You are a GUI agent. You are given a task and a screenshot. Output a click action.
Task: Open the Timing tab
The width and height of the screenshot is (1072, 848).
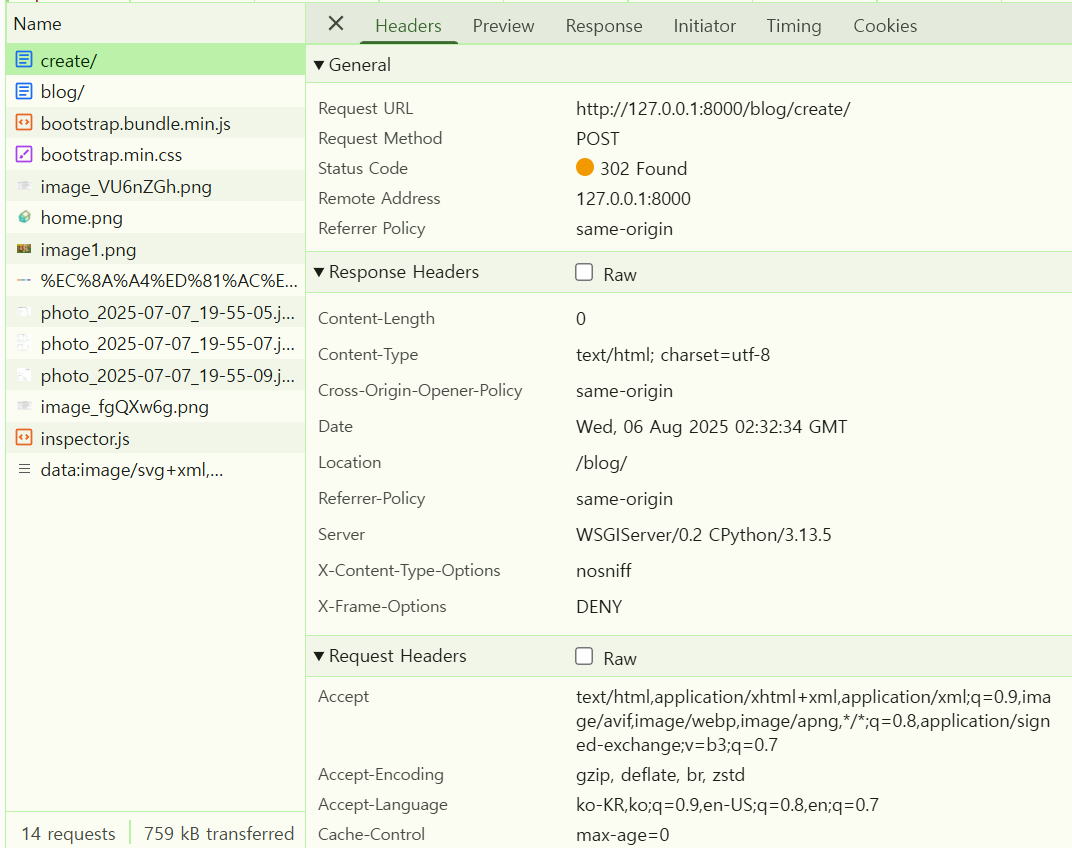pos(793,26)
